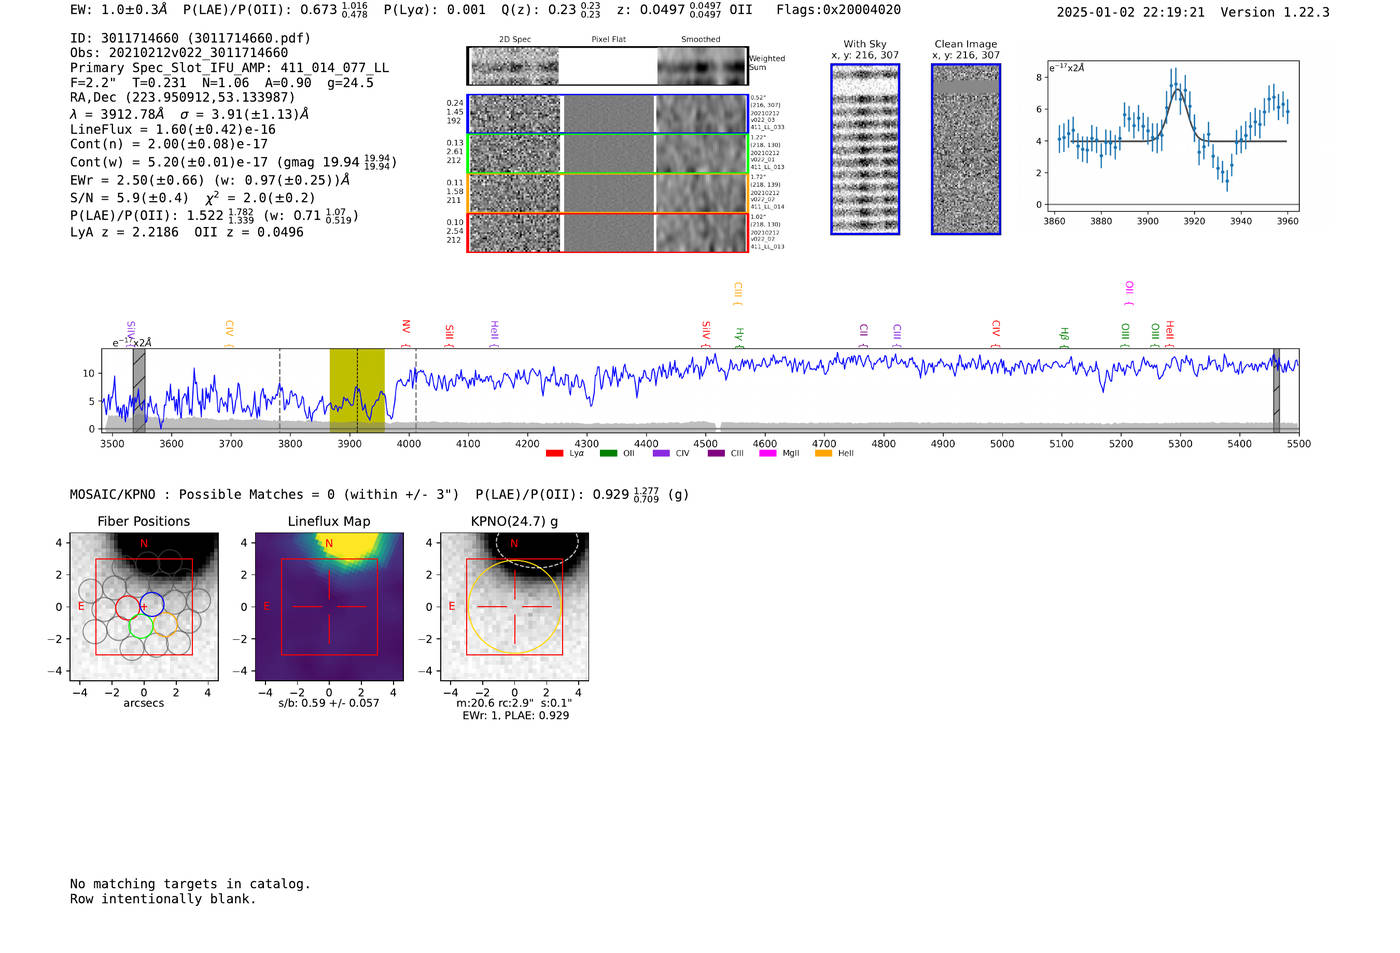Screen dimensions: 1400x953
Task: Click the orange HeII legend swatch
Action: (x=823, y=453)
